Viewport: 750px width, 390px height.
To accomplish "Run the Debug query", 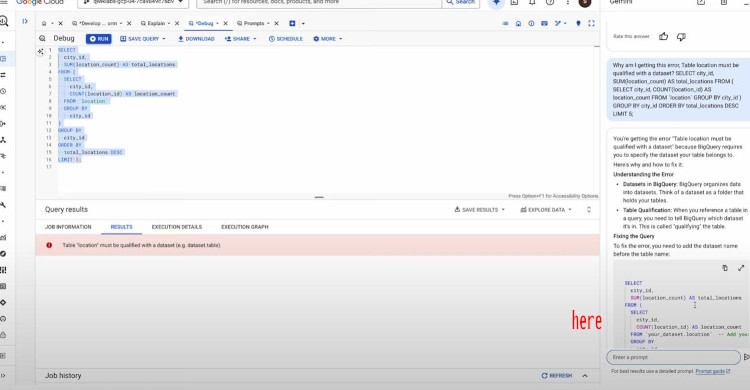I will [x=99, y=39].
